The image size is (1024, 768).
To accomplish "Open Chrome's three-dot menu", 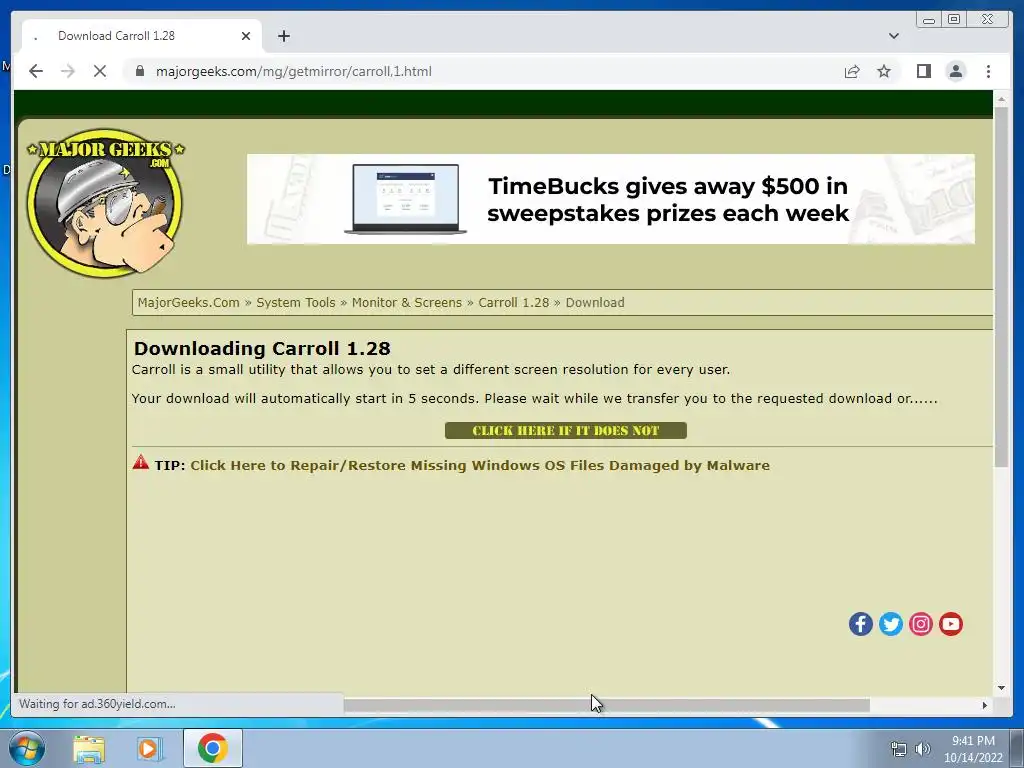I will pos(988,71).
